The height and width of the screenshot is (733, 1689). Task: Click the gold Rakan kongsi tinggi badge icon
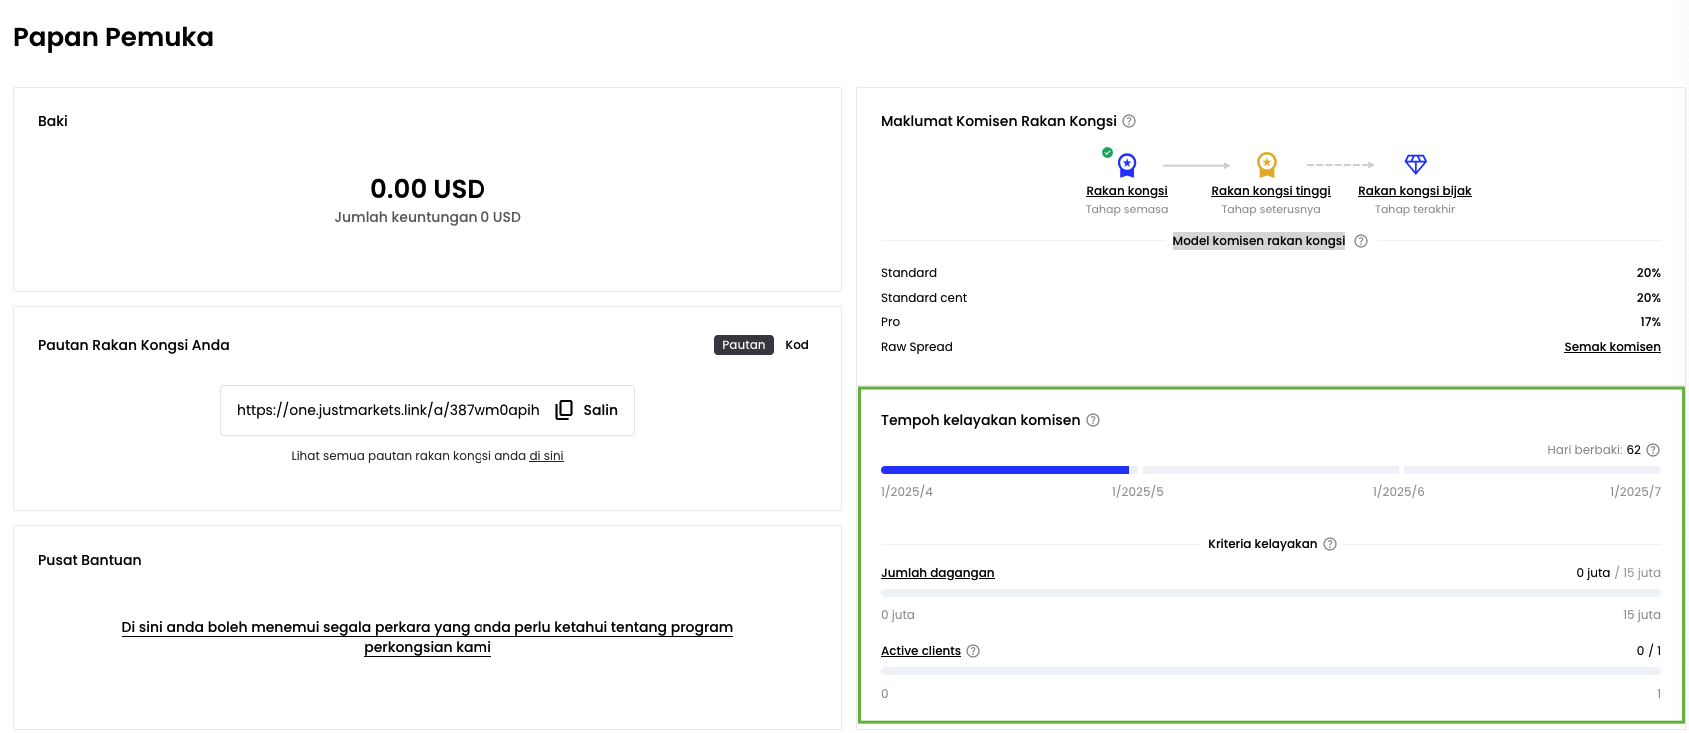1267,164
